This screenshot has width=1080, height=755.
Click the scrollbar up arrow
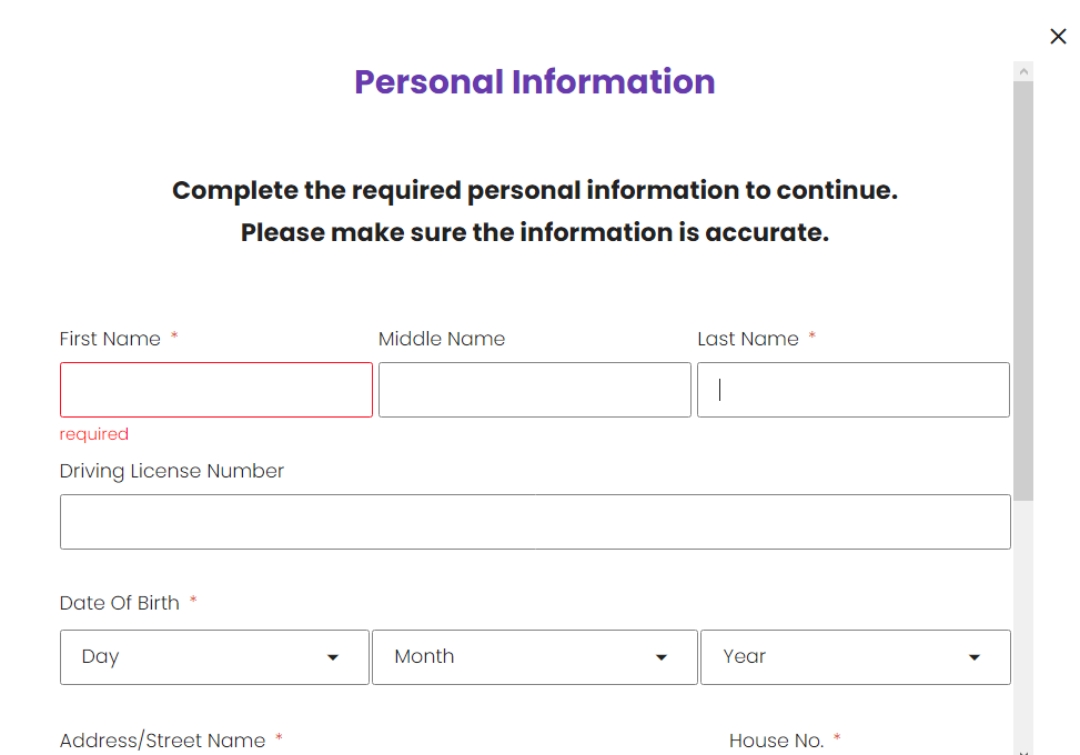[x=1023, y=72]
